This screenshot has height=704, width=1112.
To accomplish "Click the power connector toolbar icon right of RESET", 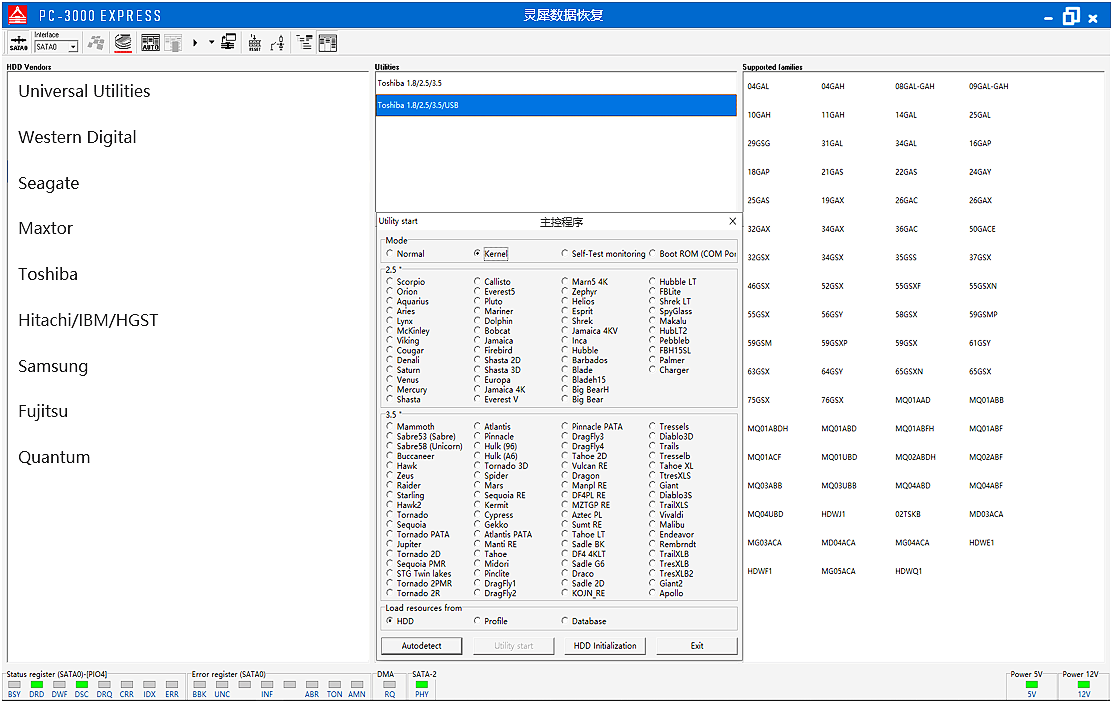I will pyautogui.click(x=278, y=43).
